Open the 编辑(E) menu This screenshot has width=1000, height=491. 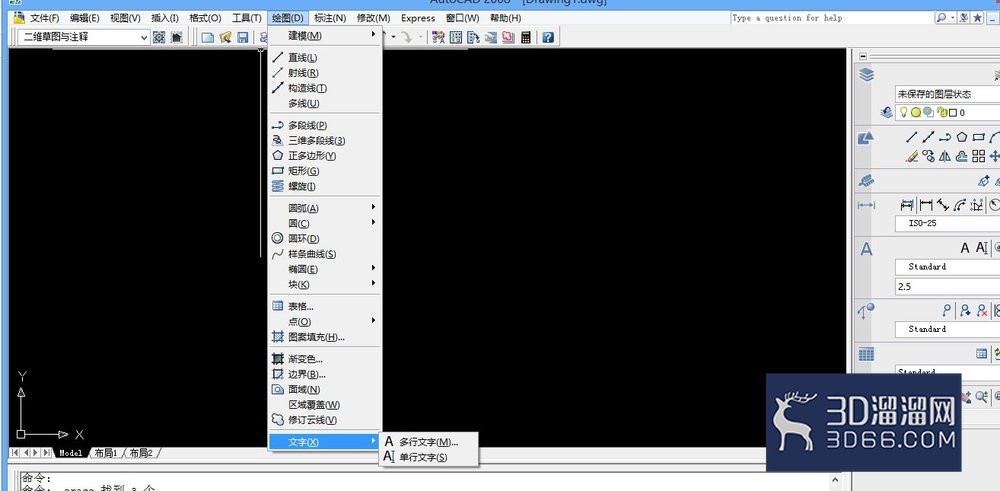84,18
